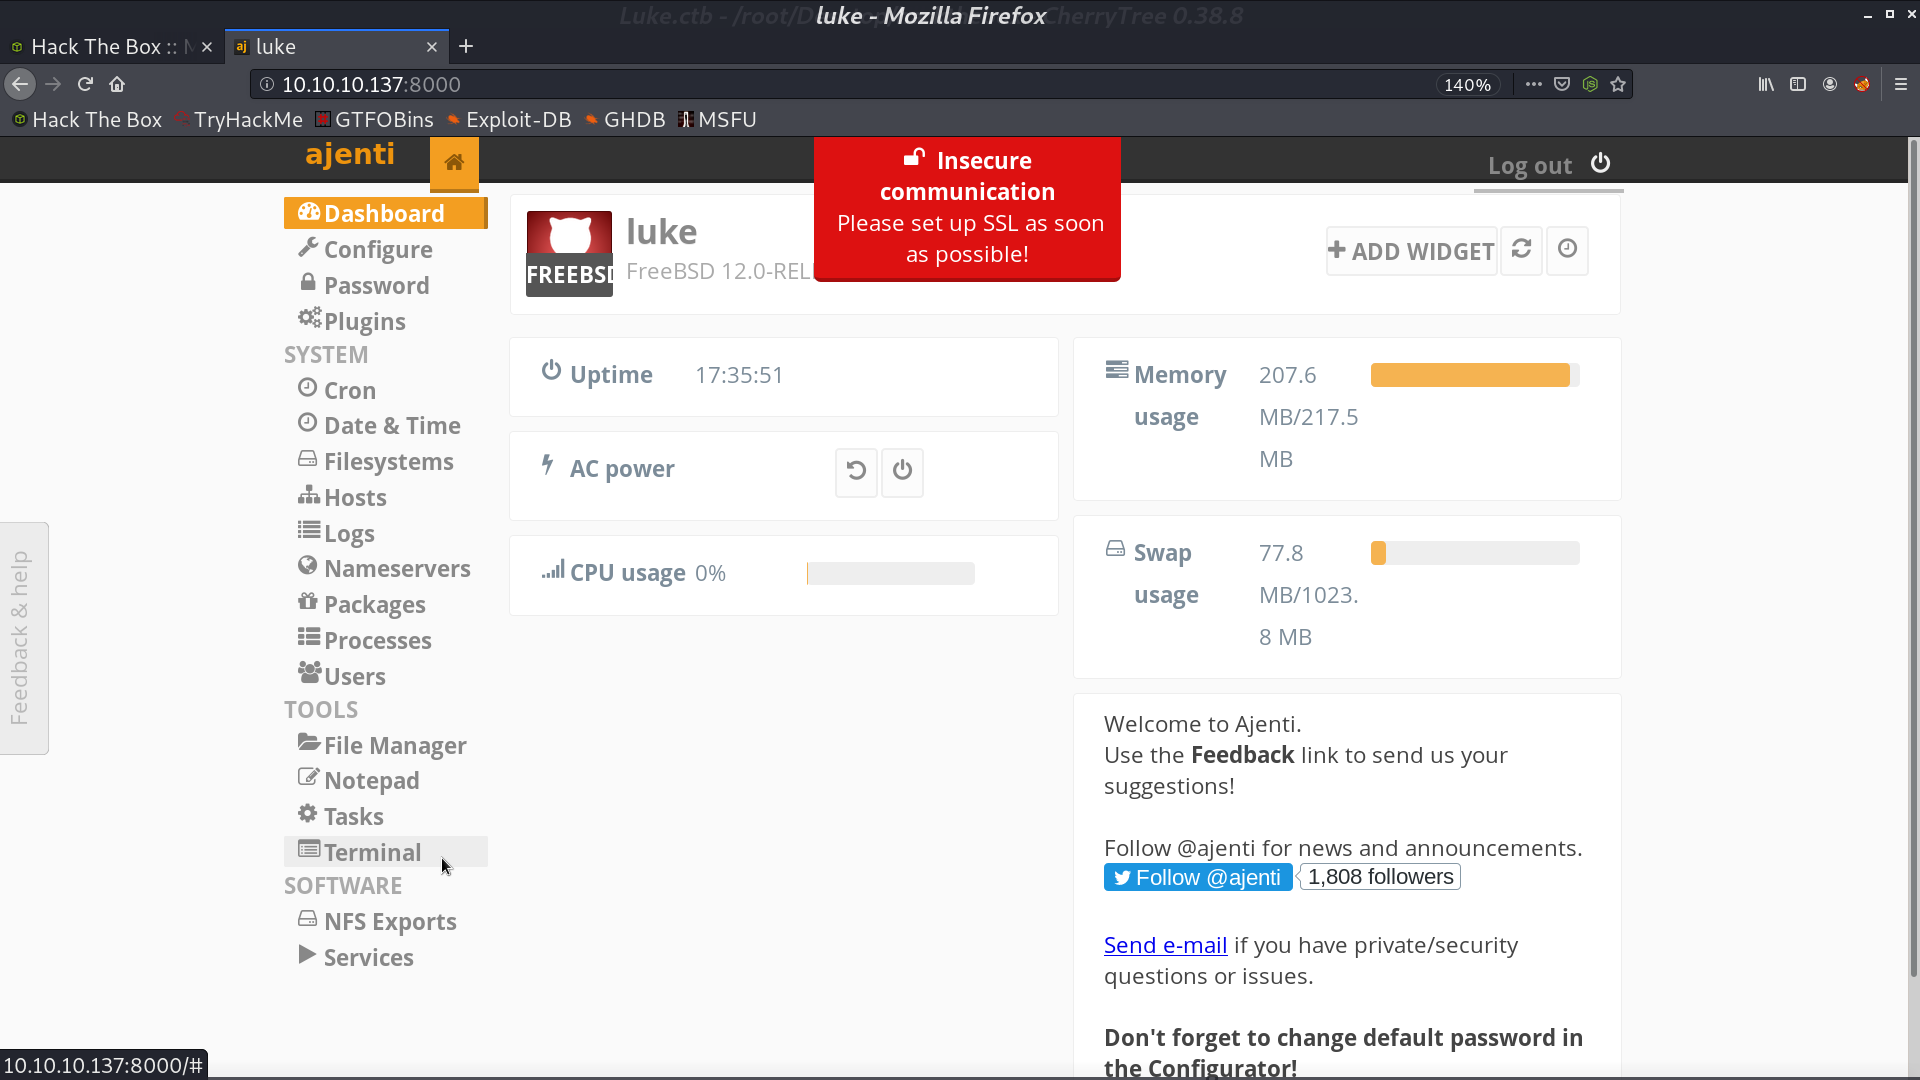The height and width of the screenshot is (1080, 1920).
Task: Open Nameservers in the sidebar
Action: (385, 568)
